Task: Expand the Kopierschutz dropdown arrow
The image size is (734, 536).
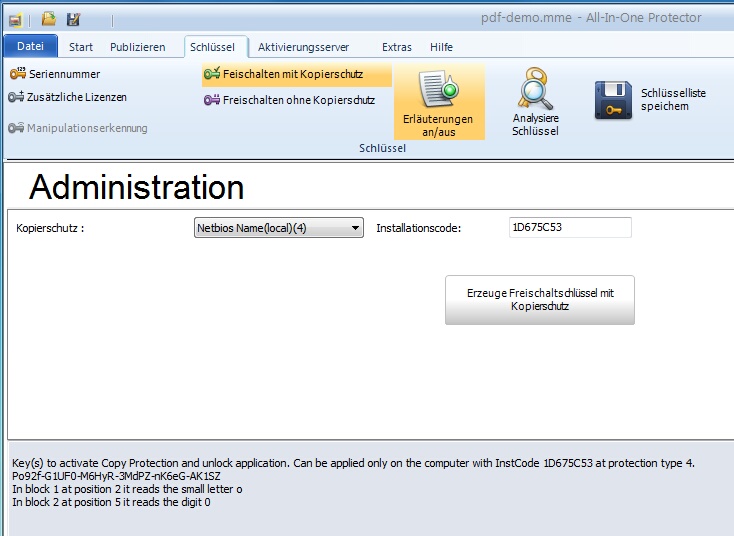Action: pyautogui.click(x=356, y=228)
